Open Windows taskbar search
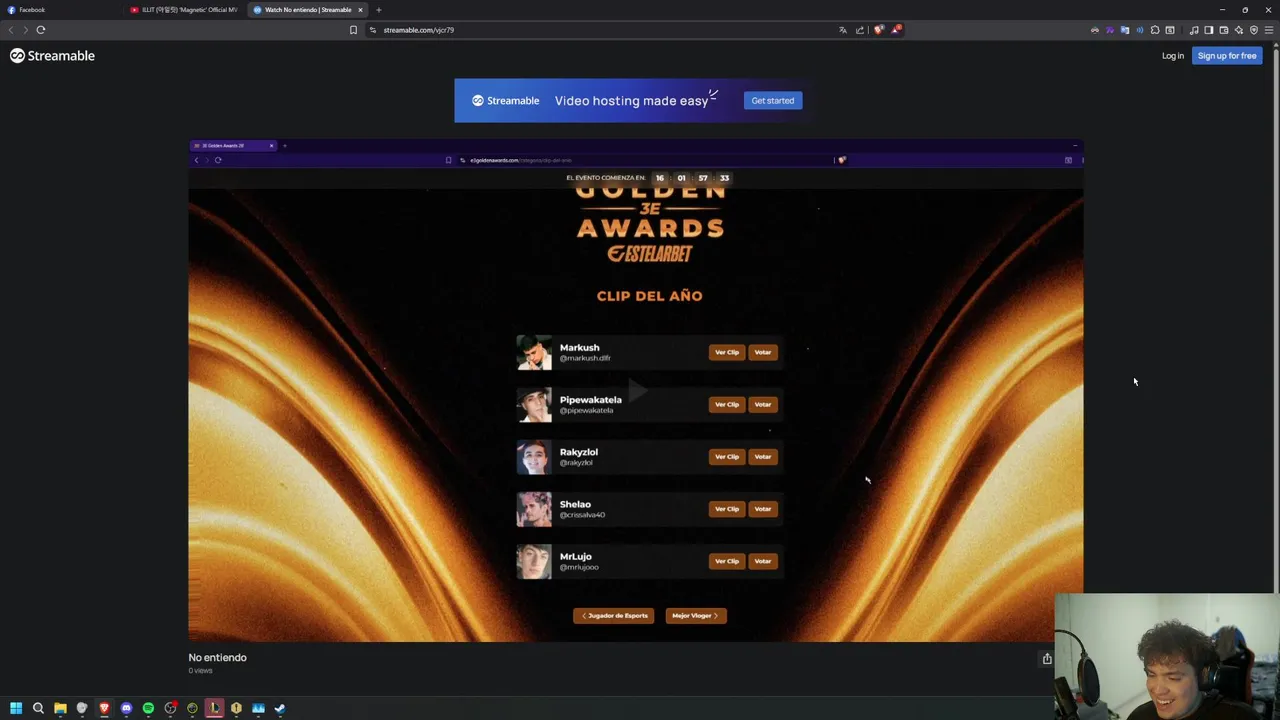 [38, 708]
